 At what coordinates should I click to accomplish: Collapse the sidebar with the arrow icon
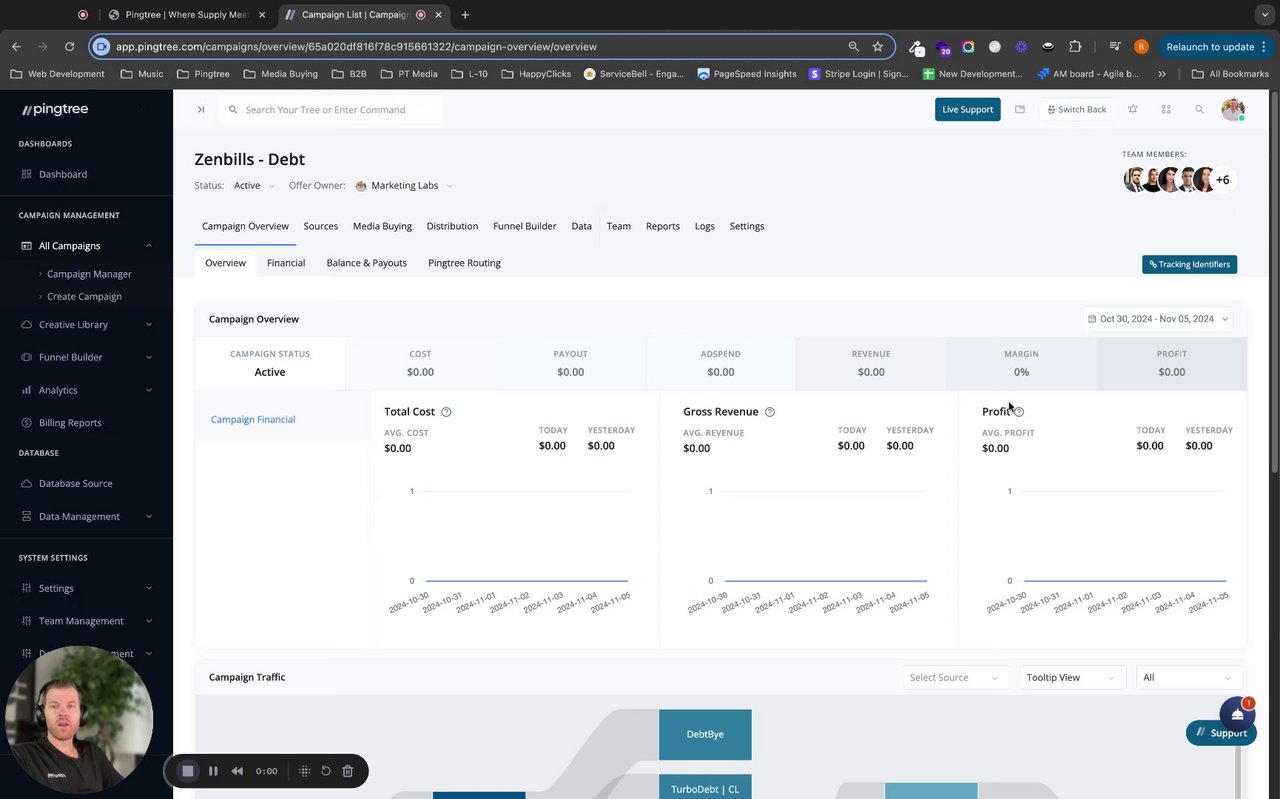(x=201, y=109)
